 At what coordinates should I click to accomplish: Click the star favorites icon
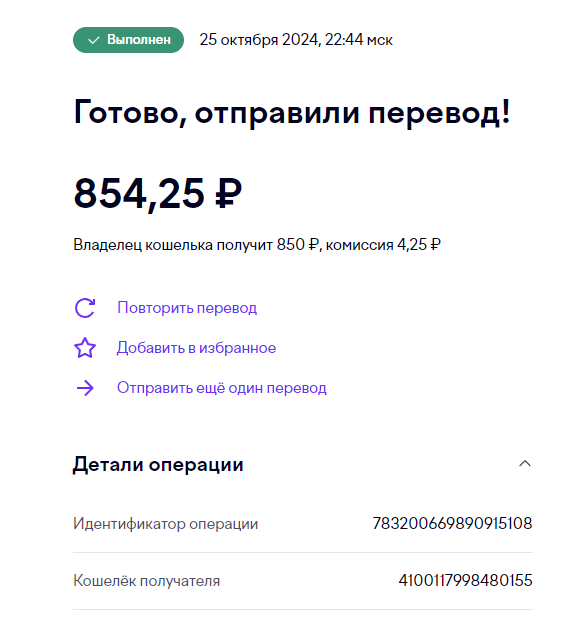(85, 348)
